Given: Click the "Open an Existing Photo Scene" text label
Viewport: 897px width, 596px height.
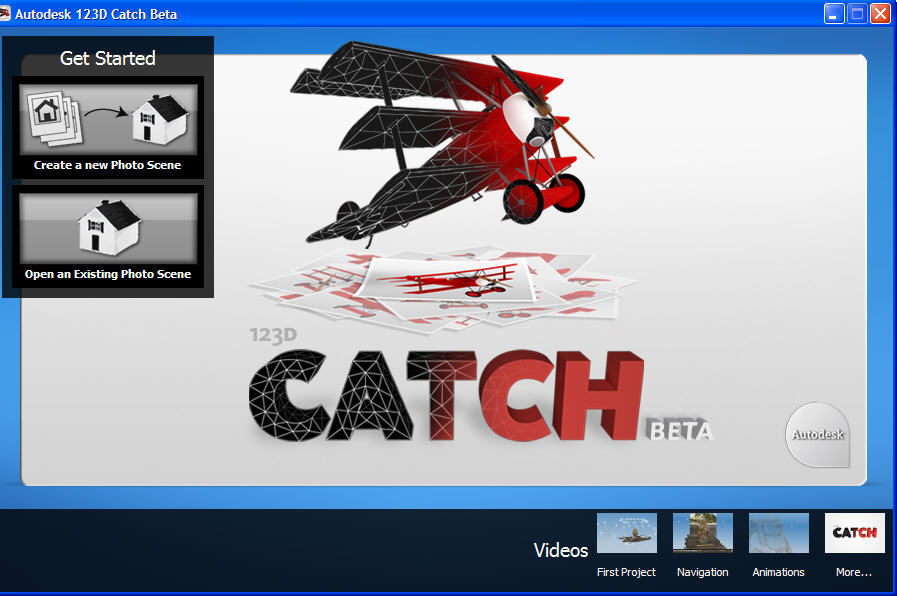Looking at the screenshot, I should [x=108, y=274].
